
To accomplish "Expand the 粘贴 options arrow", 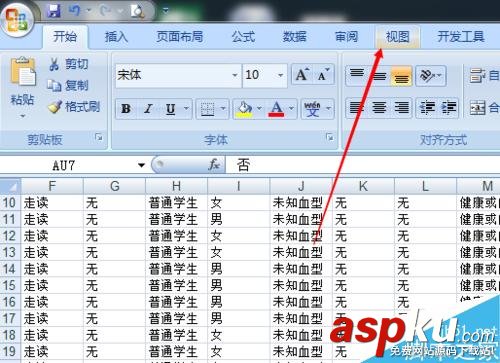I will [x=23, y=116].
